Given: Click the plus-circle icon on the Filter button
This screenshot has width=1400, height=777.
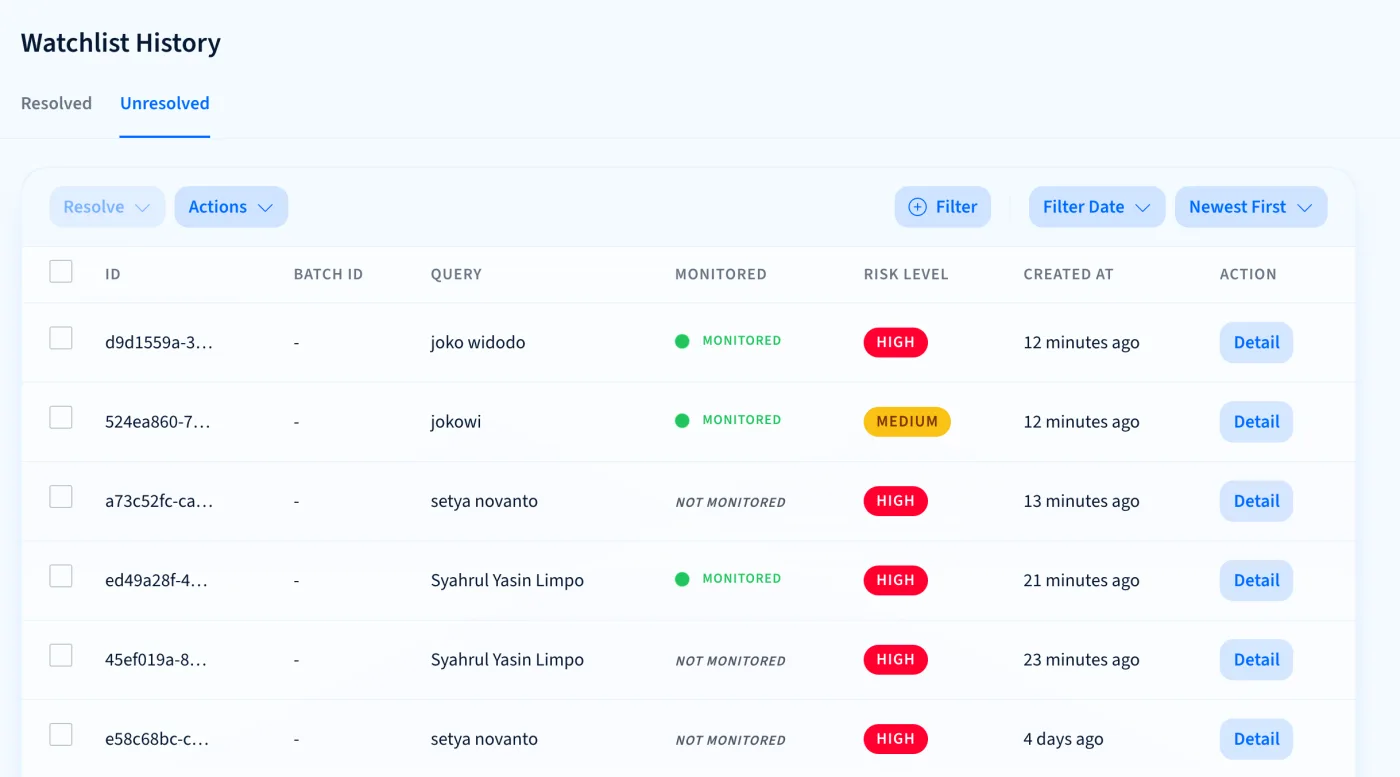Looking at the screenshot, I should point(917,207).
